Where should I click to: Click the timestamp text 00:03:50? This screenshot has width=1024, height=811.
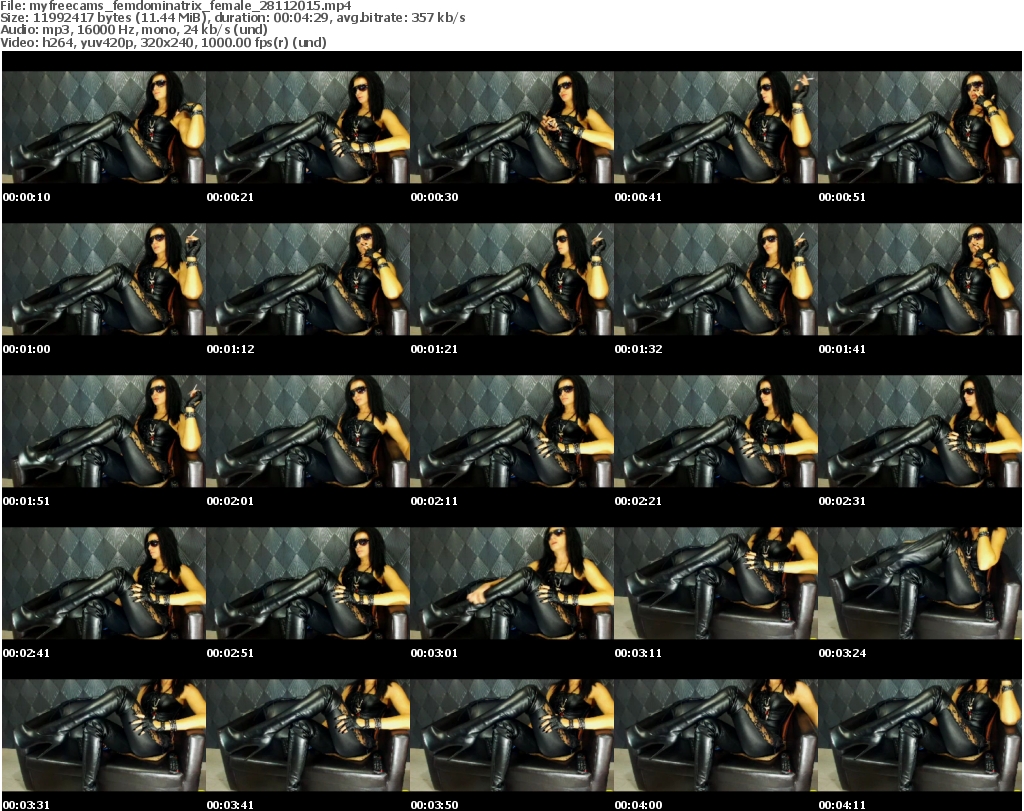click(434, 804)
